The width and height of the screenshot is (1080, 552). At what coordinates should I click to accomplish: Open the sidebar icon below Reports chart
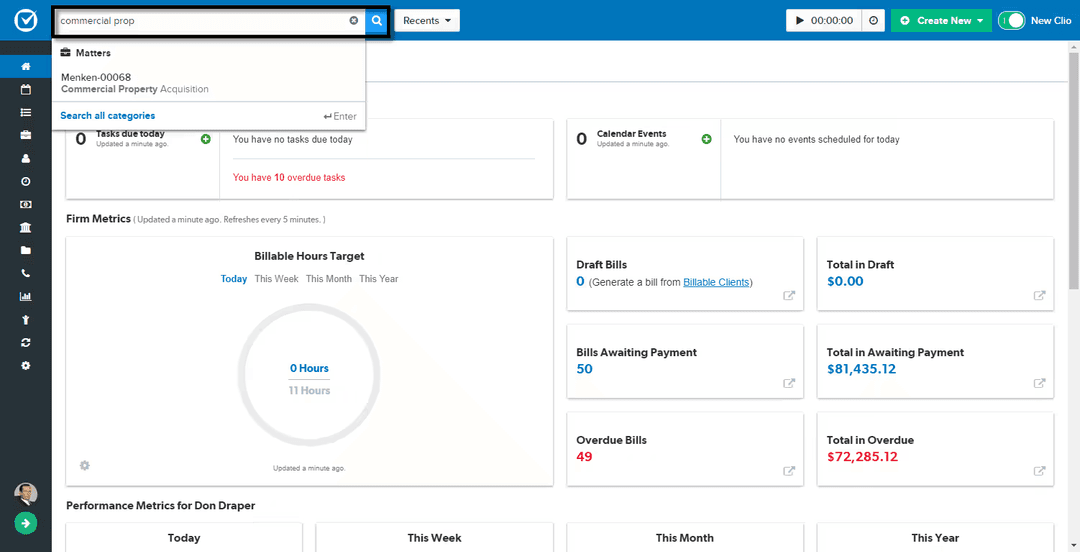click(25, 320)
